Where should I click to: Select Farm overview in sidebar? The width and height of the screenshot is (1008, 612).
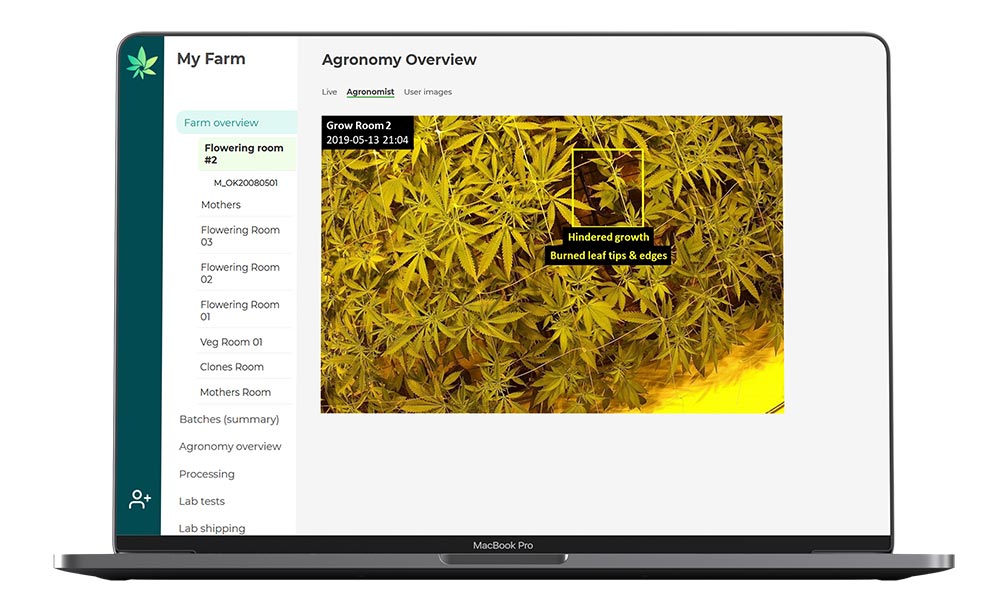pyautogui.click(x=237, y=122)
